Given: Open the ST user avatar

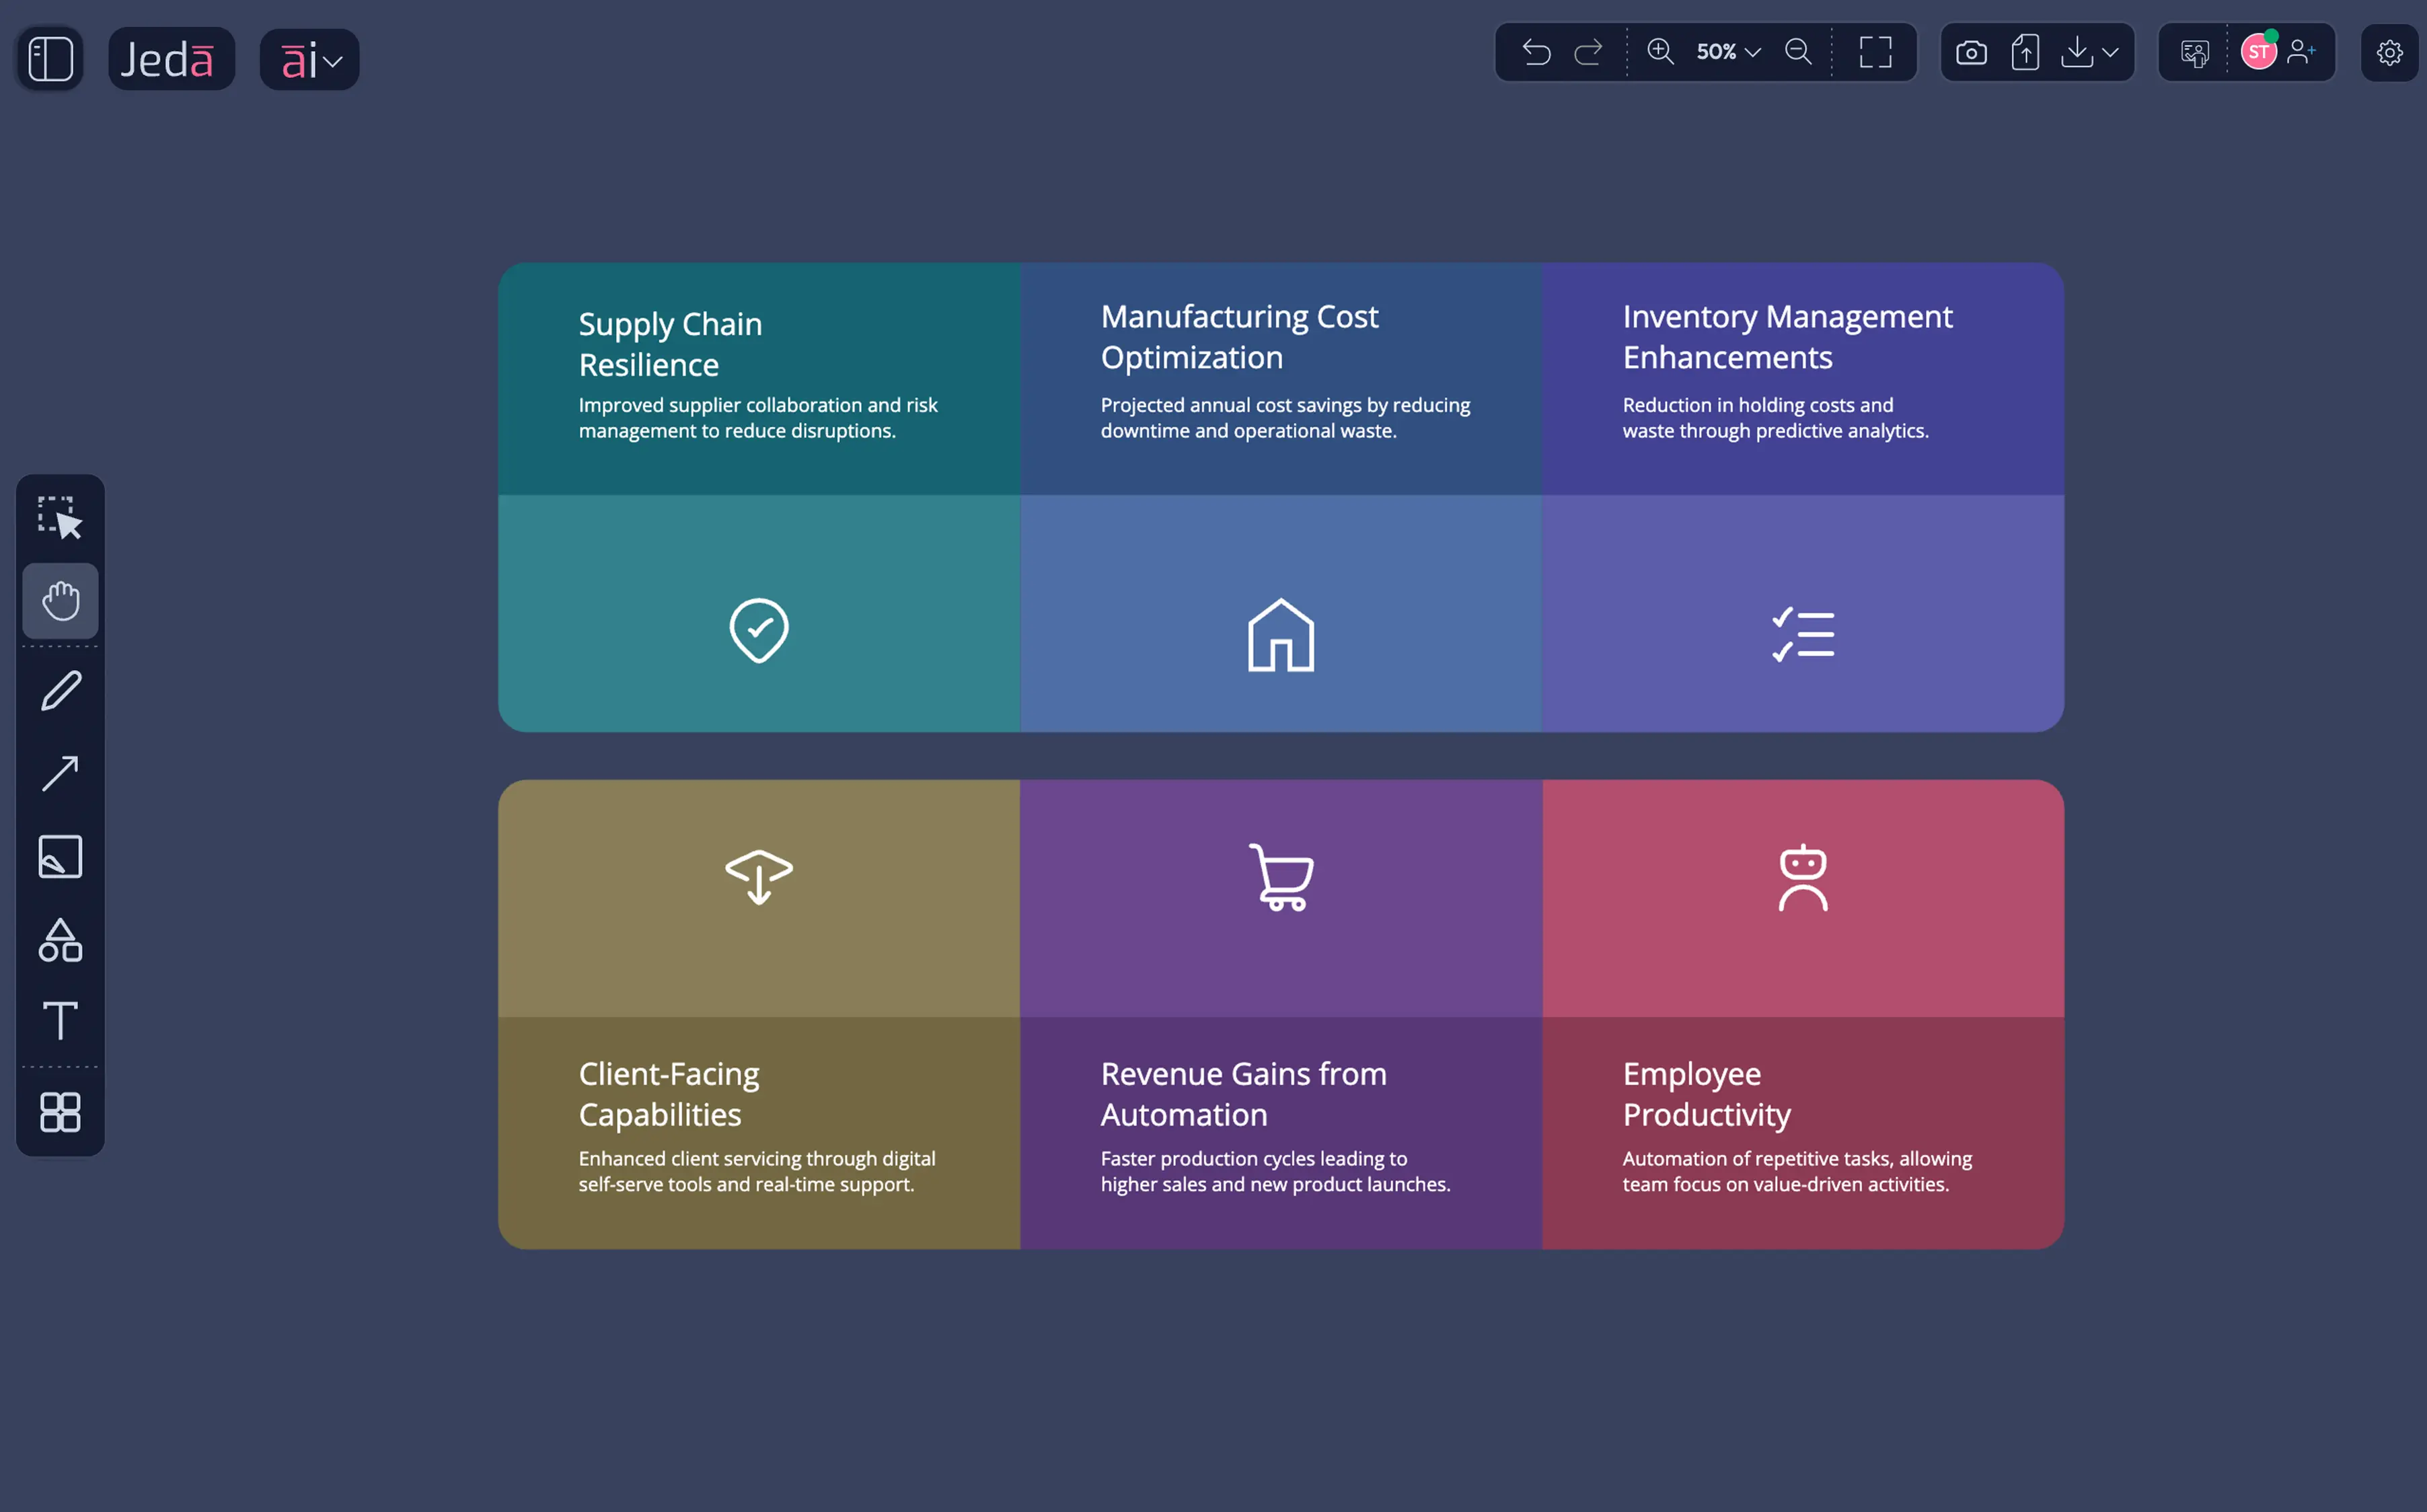Looking at the screenshot, I should pyautogui.click(x=2259, y=52).
